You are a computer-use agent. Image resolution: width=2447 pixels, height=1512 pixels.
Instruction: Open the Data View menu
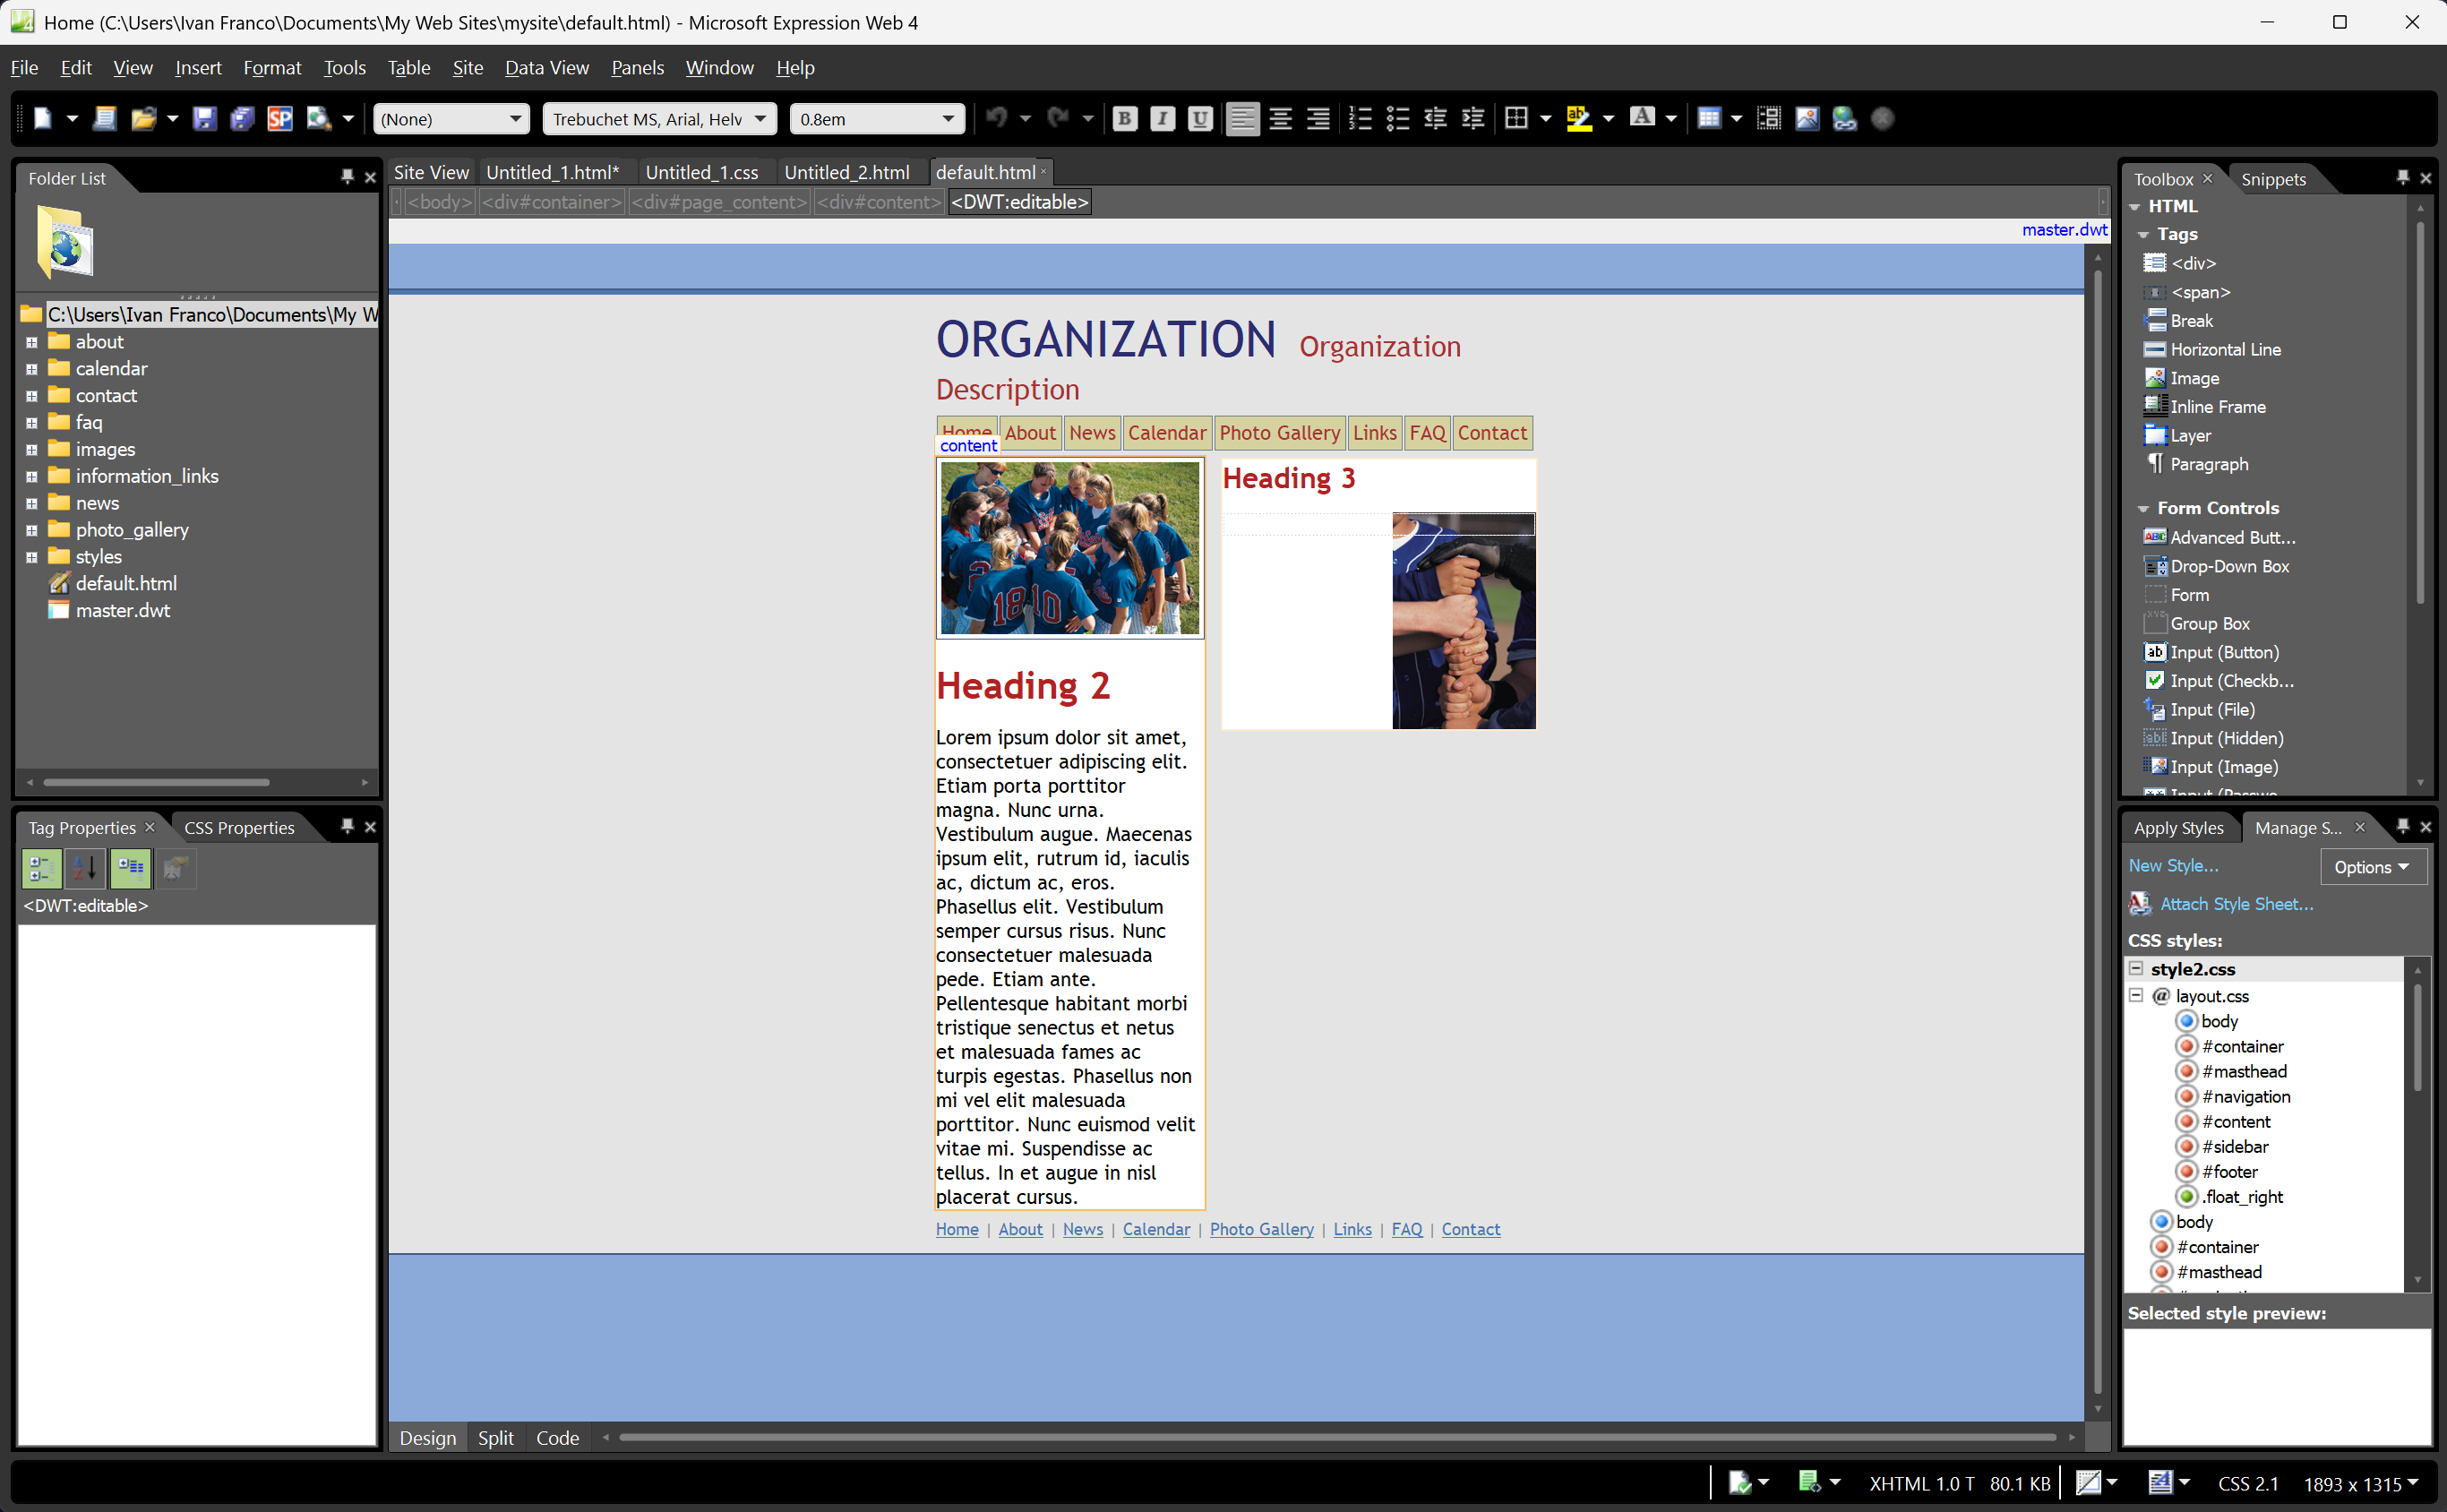coord(546,68)
